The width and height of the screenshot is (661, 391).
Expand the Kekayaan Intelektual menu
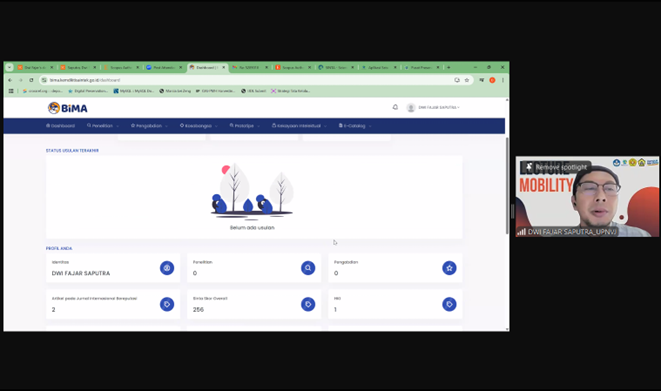(299, 126)
